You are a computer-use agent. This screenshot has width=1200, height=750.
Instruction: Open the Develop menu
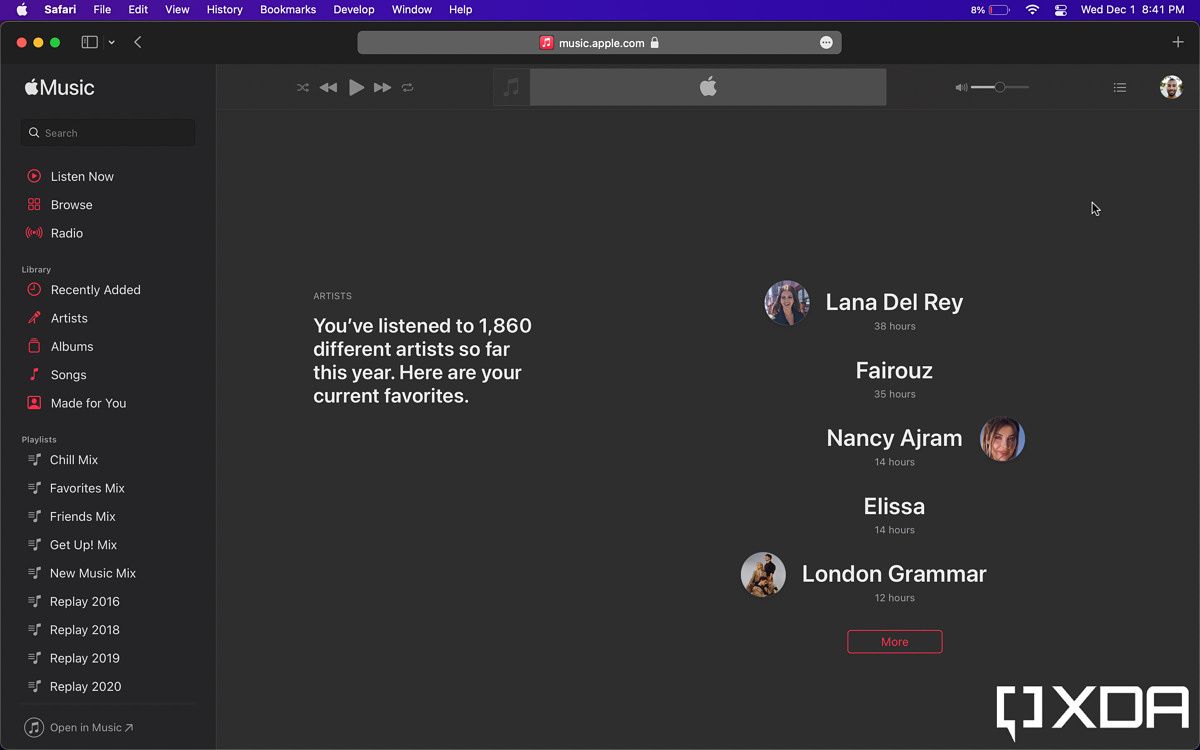(x=354, y=10)
